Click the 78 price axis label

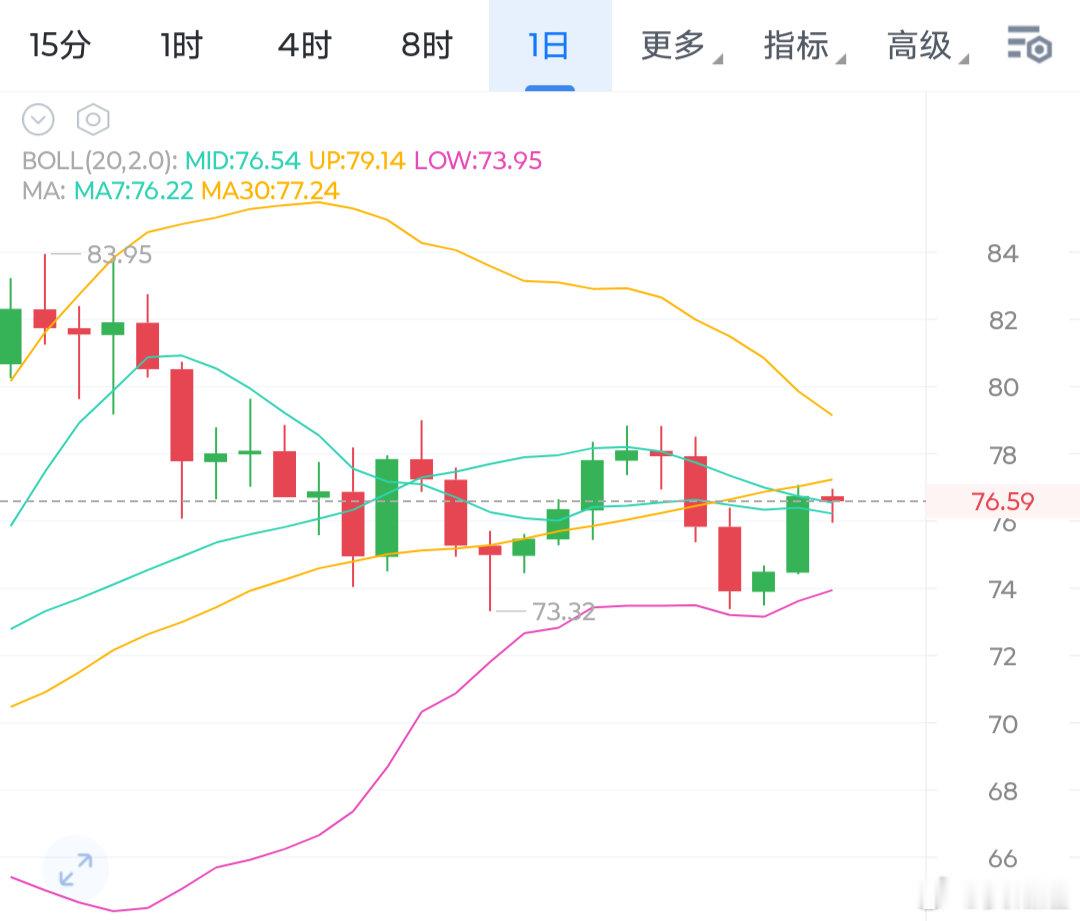click(x=1002, y=455)
